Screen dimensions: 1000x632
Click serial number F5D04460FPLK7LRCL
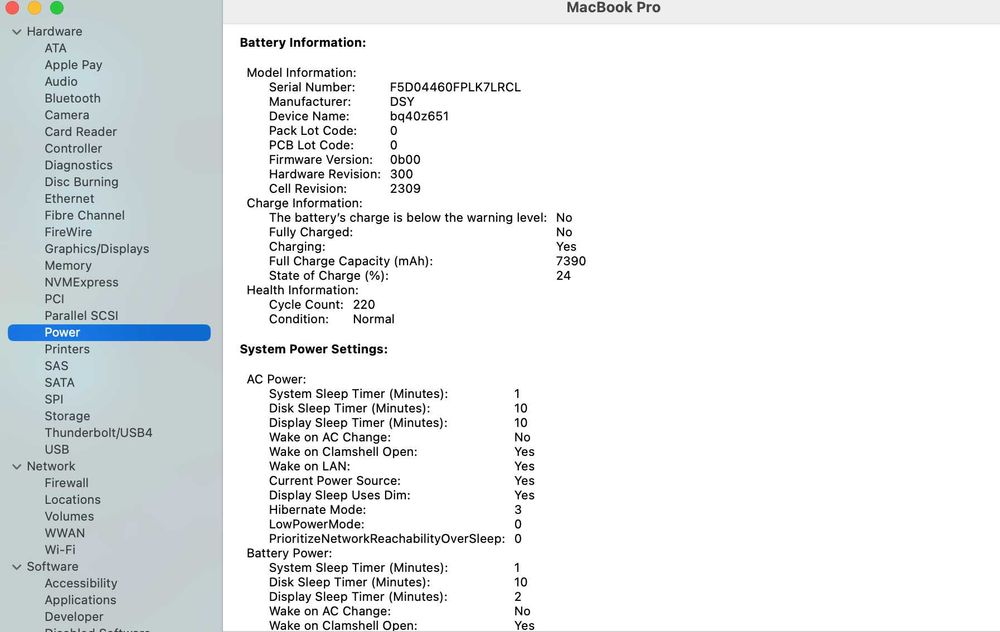click(455, 87)
